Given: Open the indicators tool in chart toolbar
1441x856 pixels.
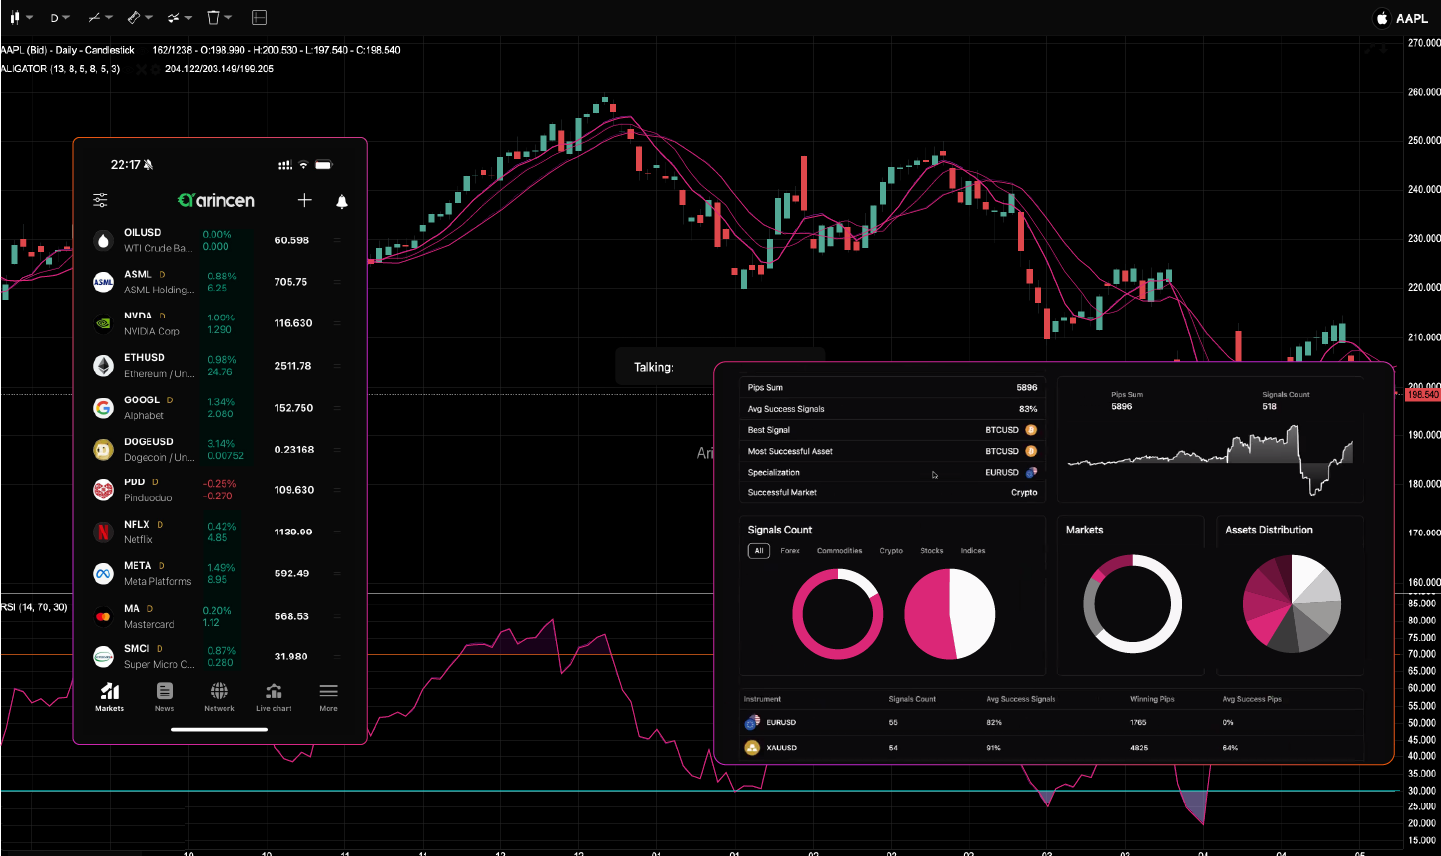Looking at the screenshot, I should (x=174, y=18).
